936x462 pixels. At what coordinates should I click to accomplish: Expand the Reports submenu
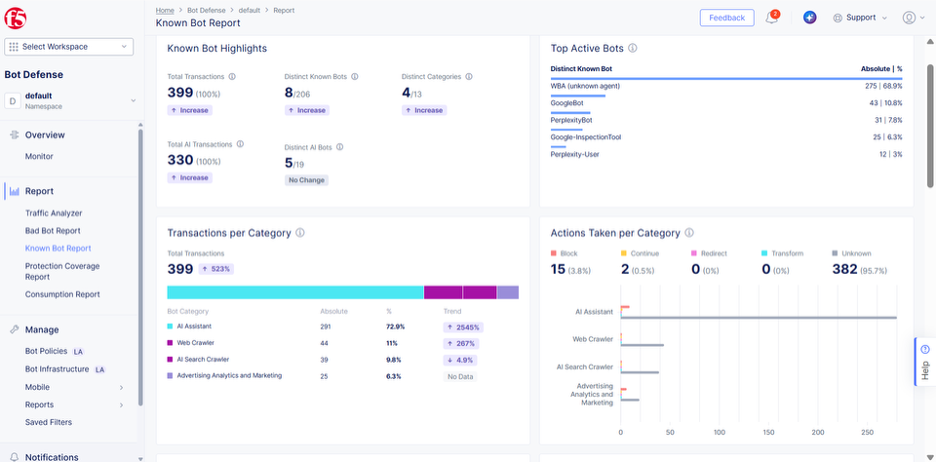point(121,405)
